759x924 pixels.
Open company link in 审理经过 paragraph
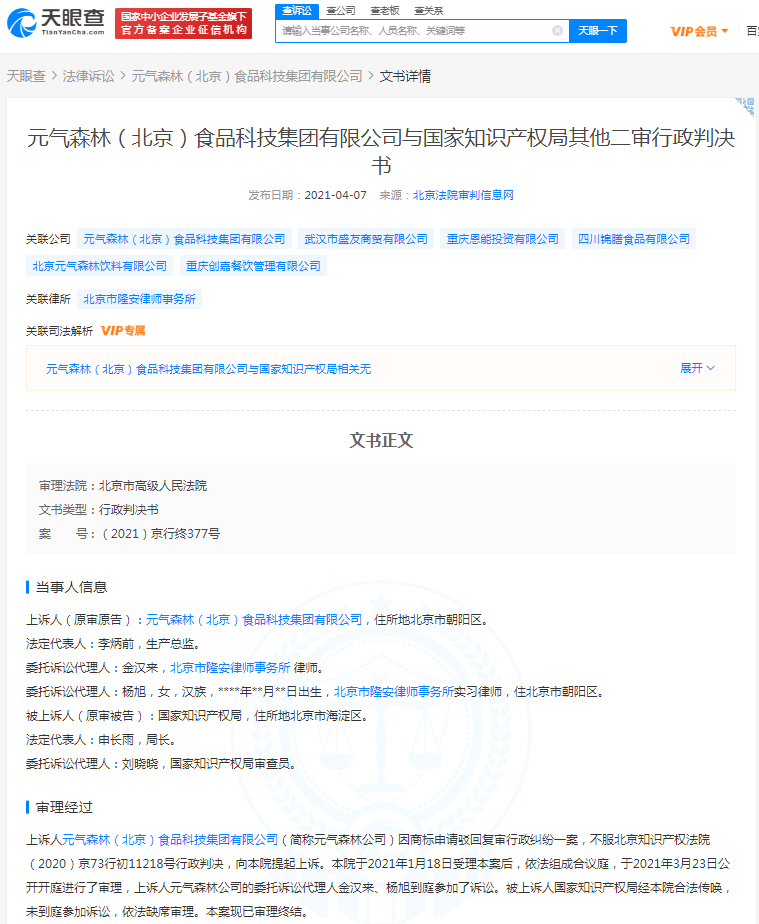click(170, 839)
